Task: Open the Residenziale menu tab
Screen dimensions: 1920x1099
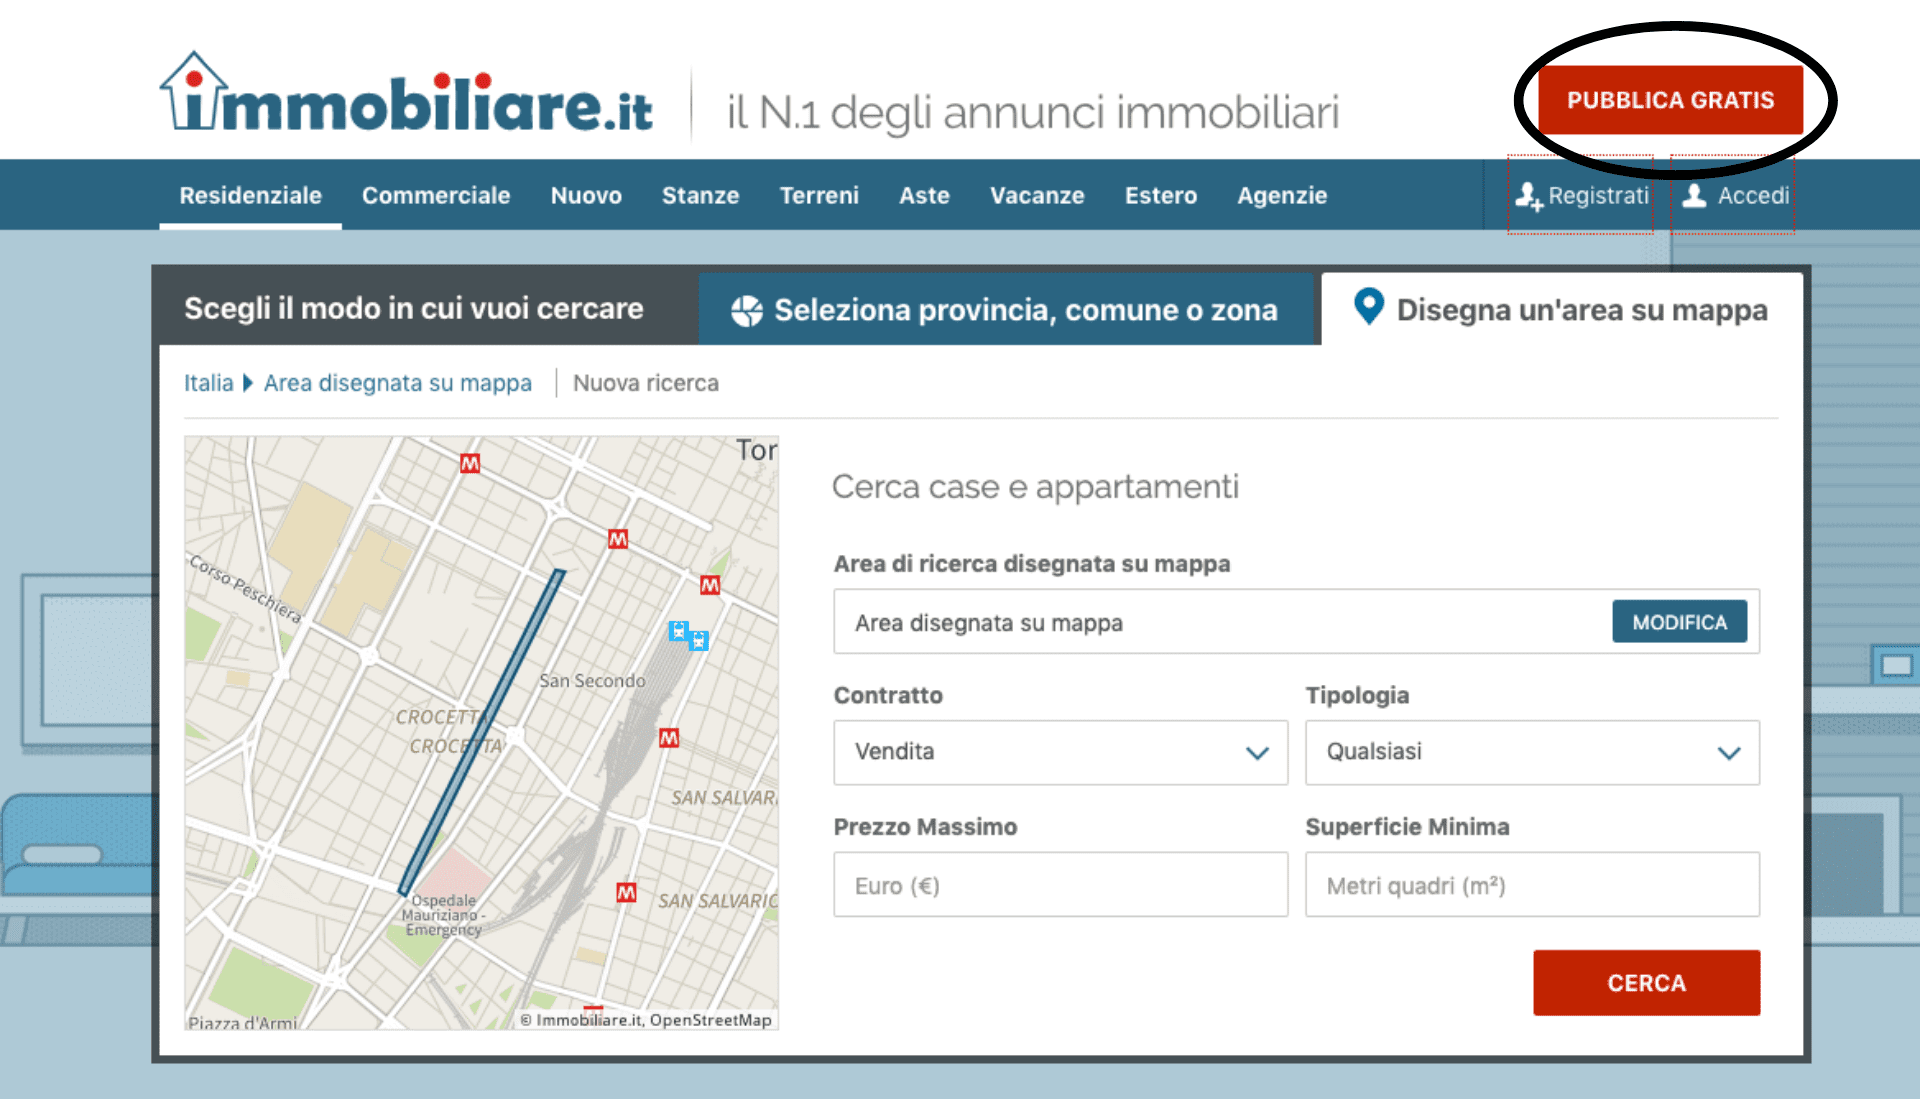Action: click(250, 195)
